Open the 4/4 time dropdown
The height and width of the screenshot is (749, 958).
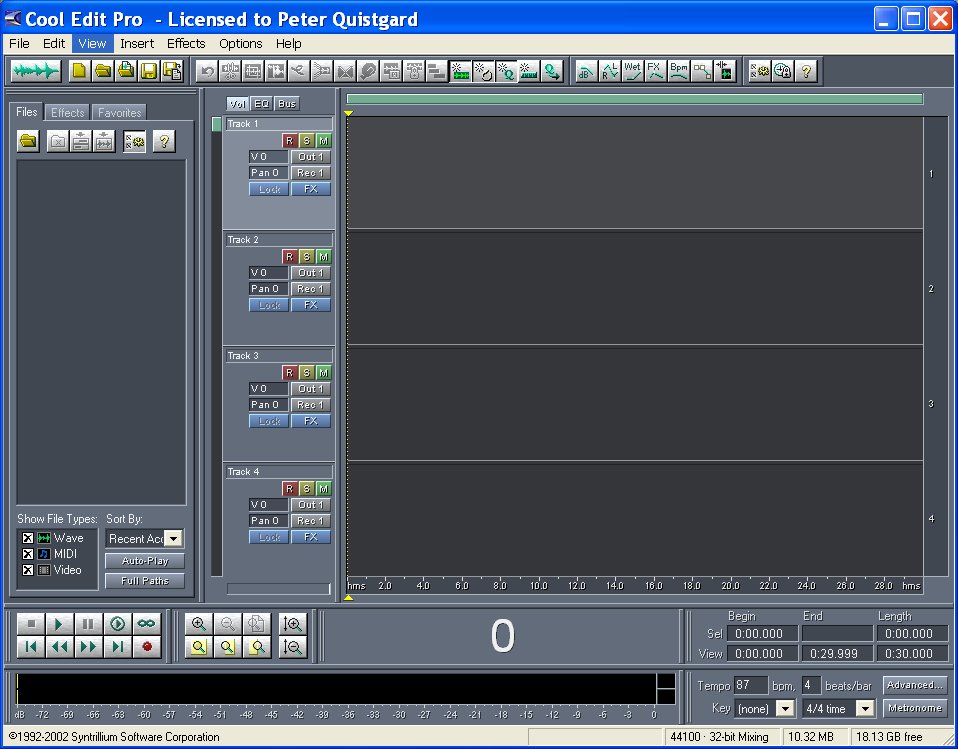click(865, 709)
